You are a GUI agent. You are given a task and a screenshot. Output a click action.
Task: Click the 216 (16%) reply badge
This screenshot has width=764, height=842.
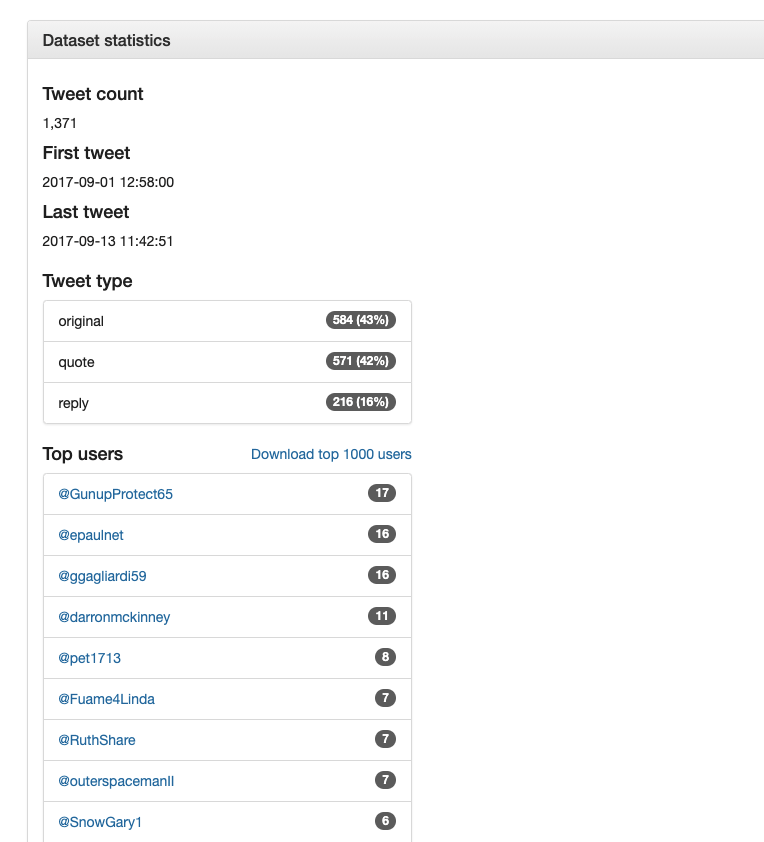pyautogui.click(x=361, y=402)
